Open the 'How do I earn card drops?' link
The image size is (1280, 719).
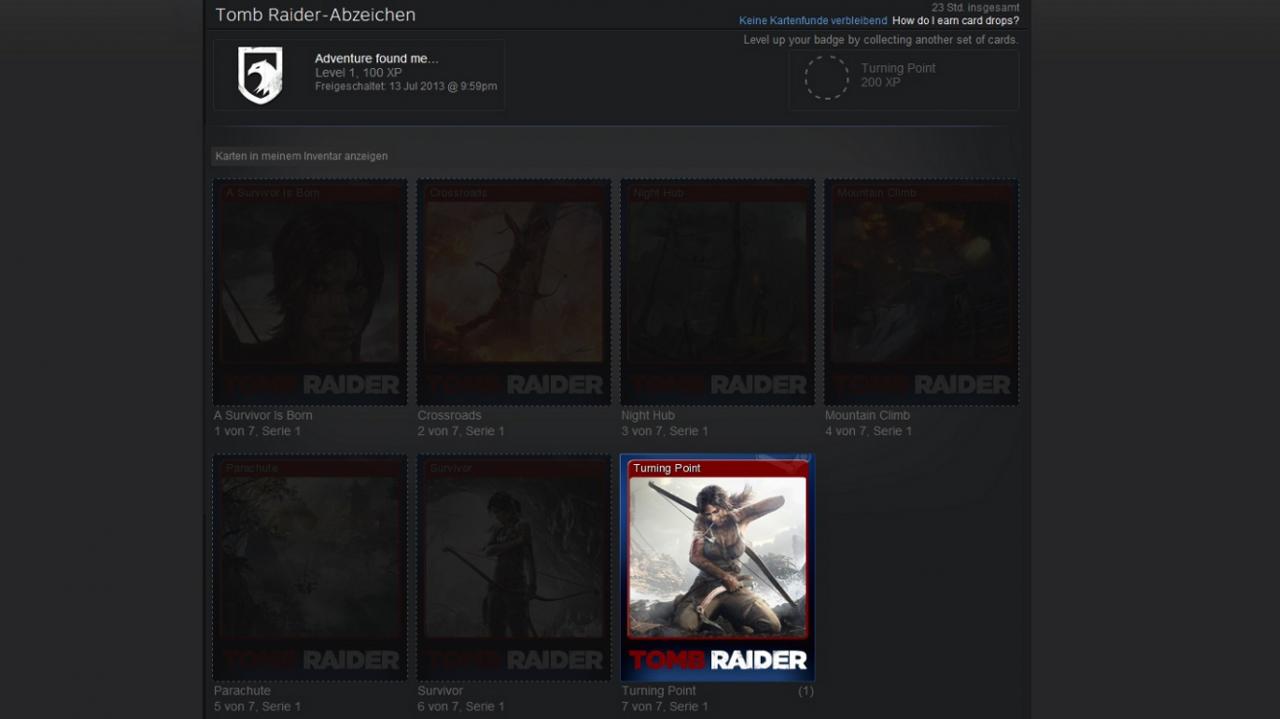pyautogui.click(x=955, y=21)
